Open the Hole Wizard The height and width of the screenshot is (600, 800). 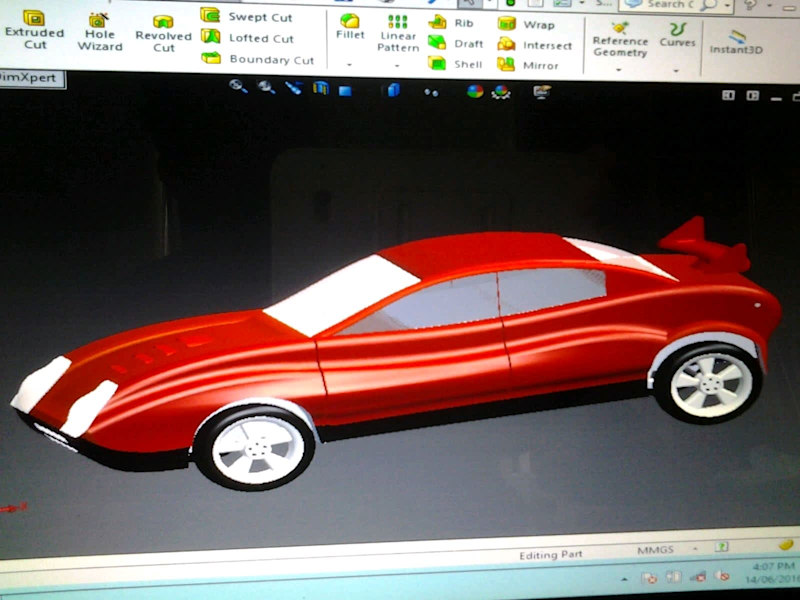[x=98, y=30]
